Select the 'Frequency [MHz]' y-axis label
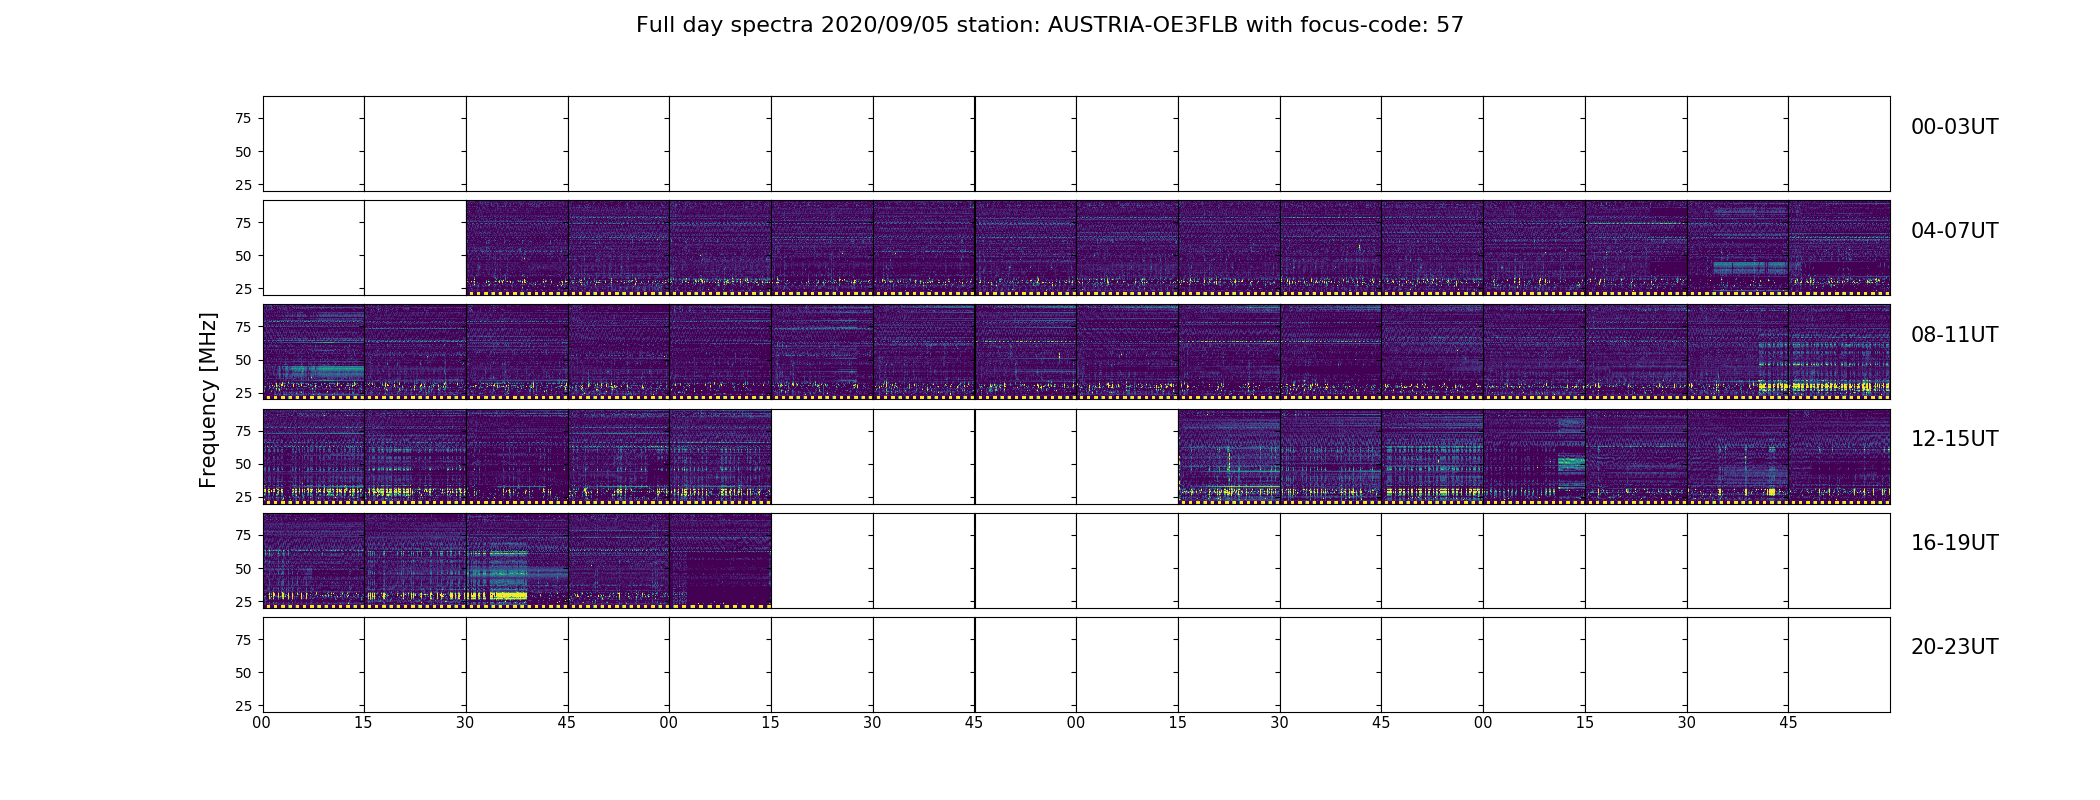 tap(208, 400)
